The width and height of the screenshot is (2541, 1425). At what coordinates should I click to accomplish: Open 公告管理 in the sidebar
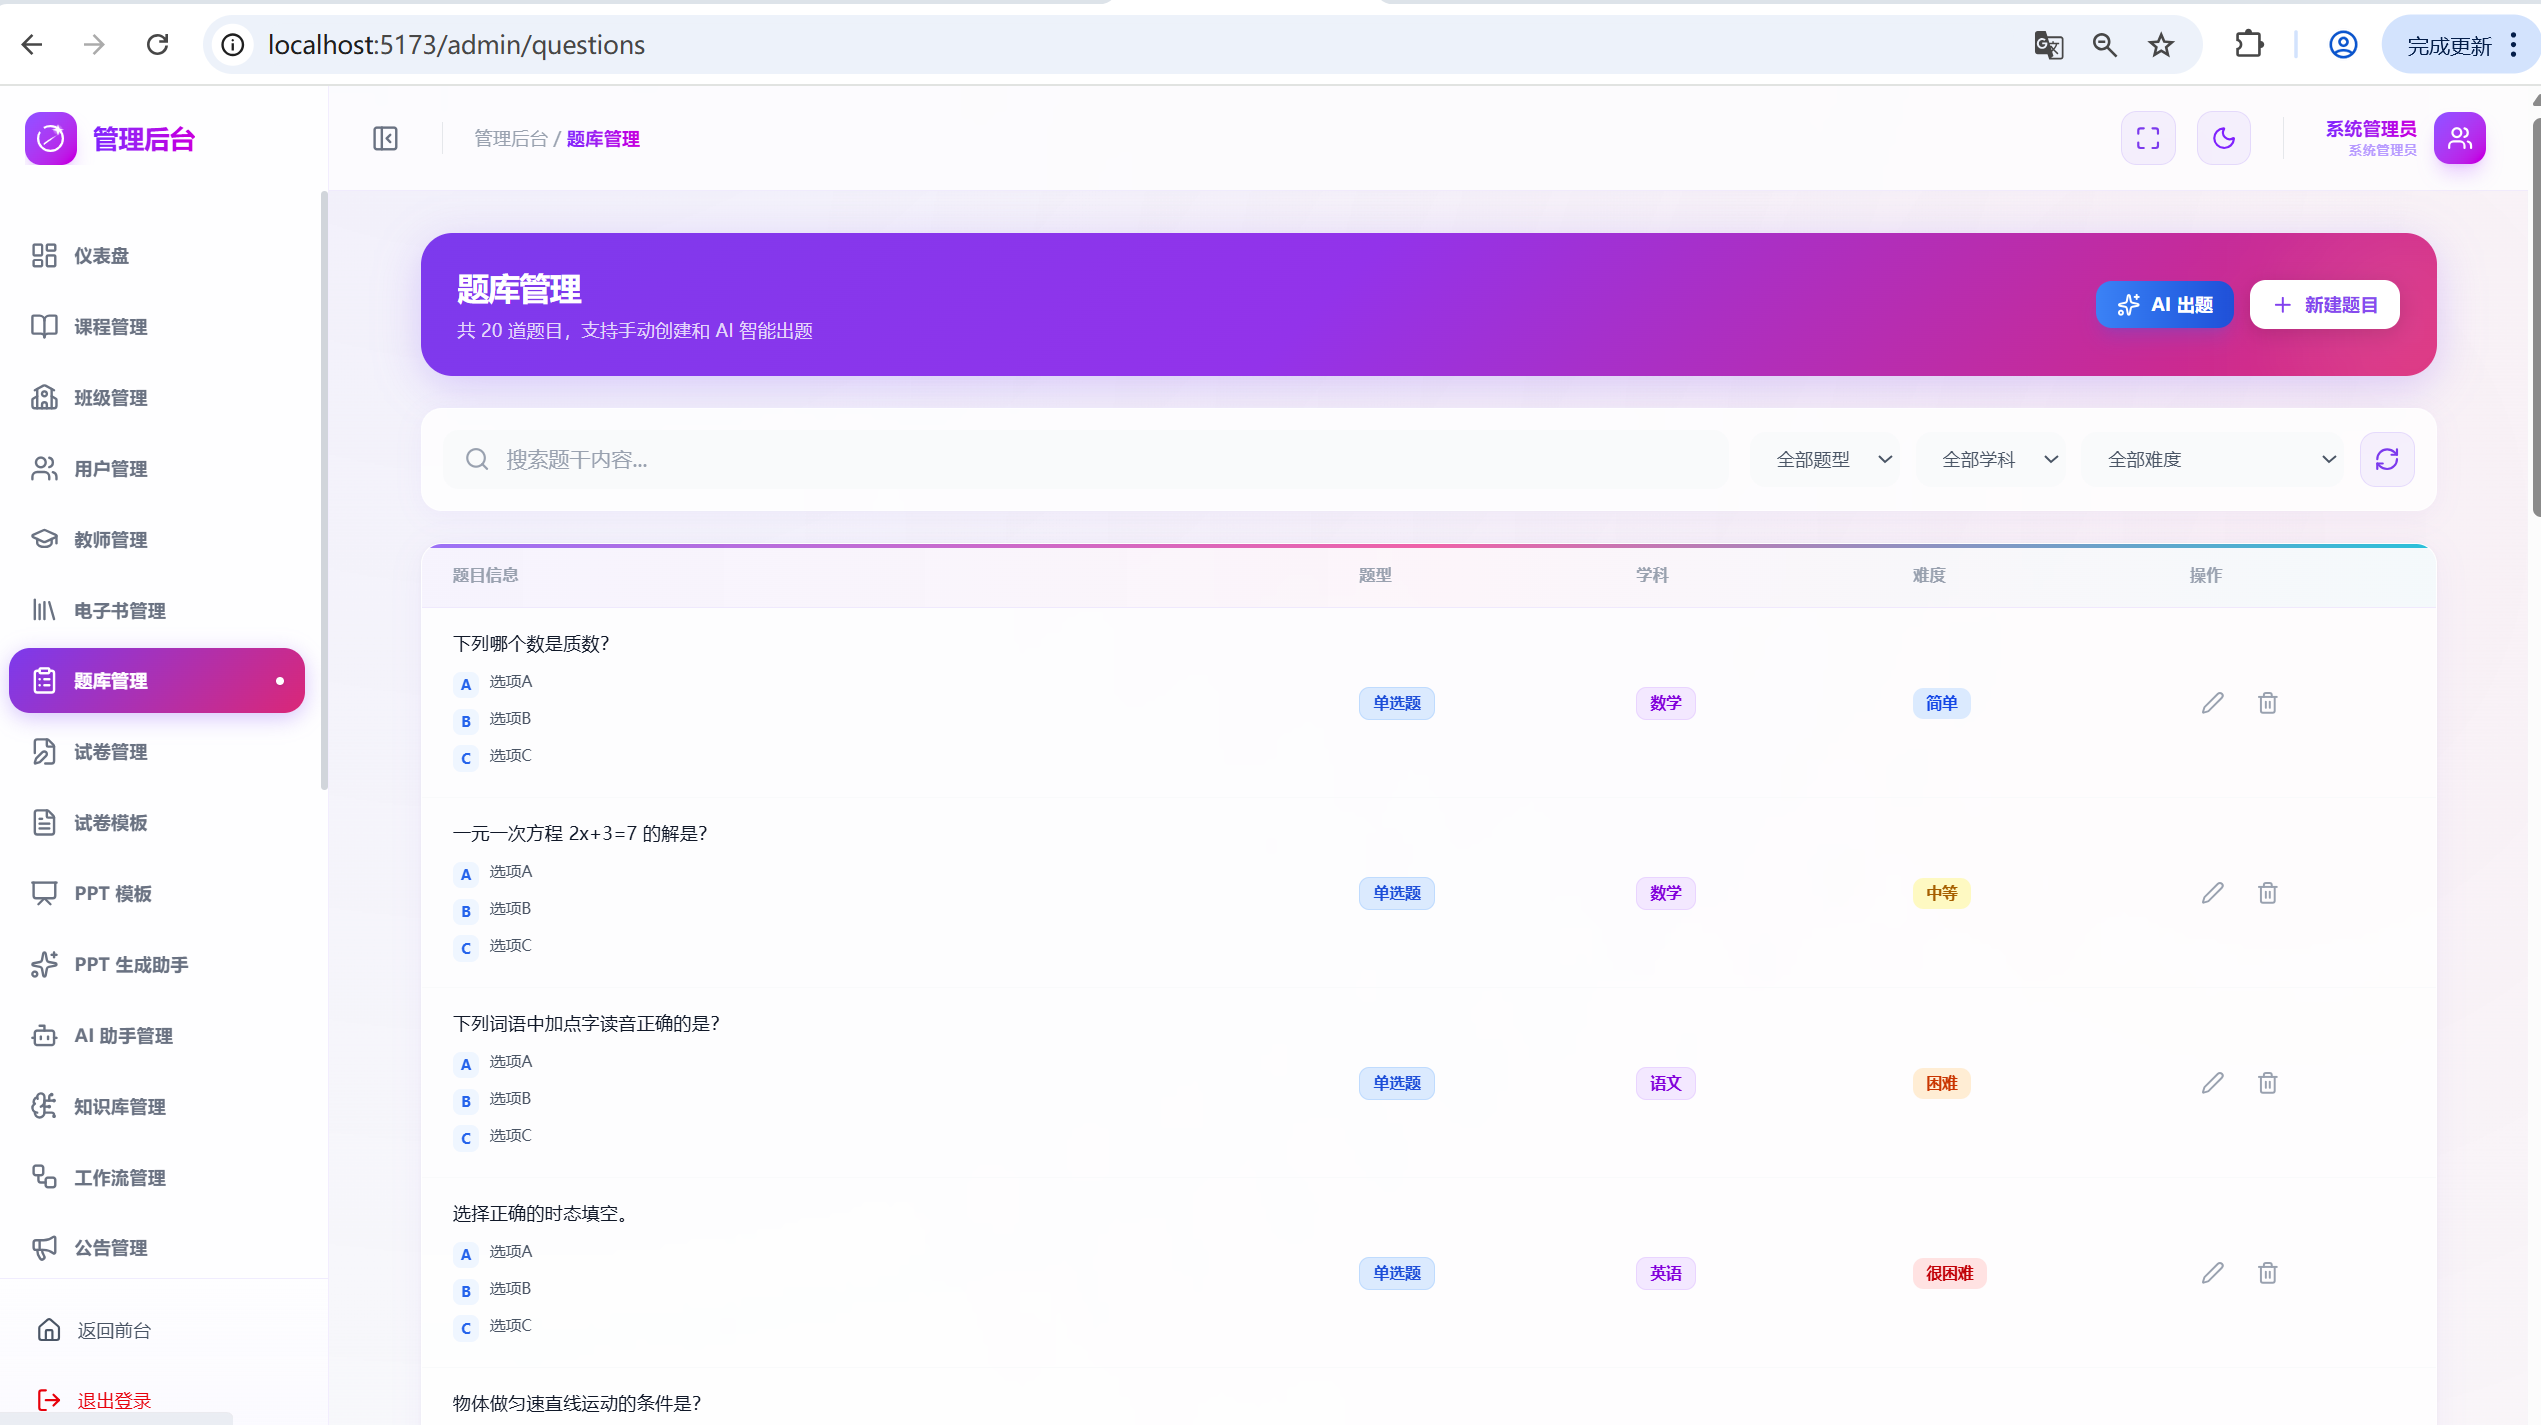157,1247
